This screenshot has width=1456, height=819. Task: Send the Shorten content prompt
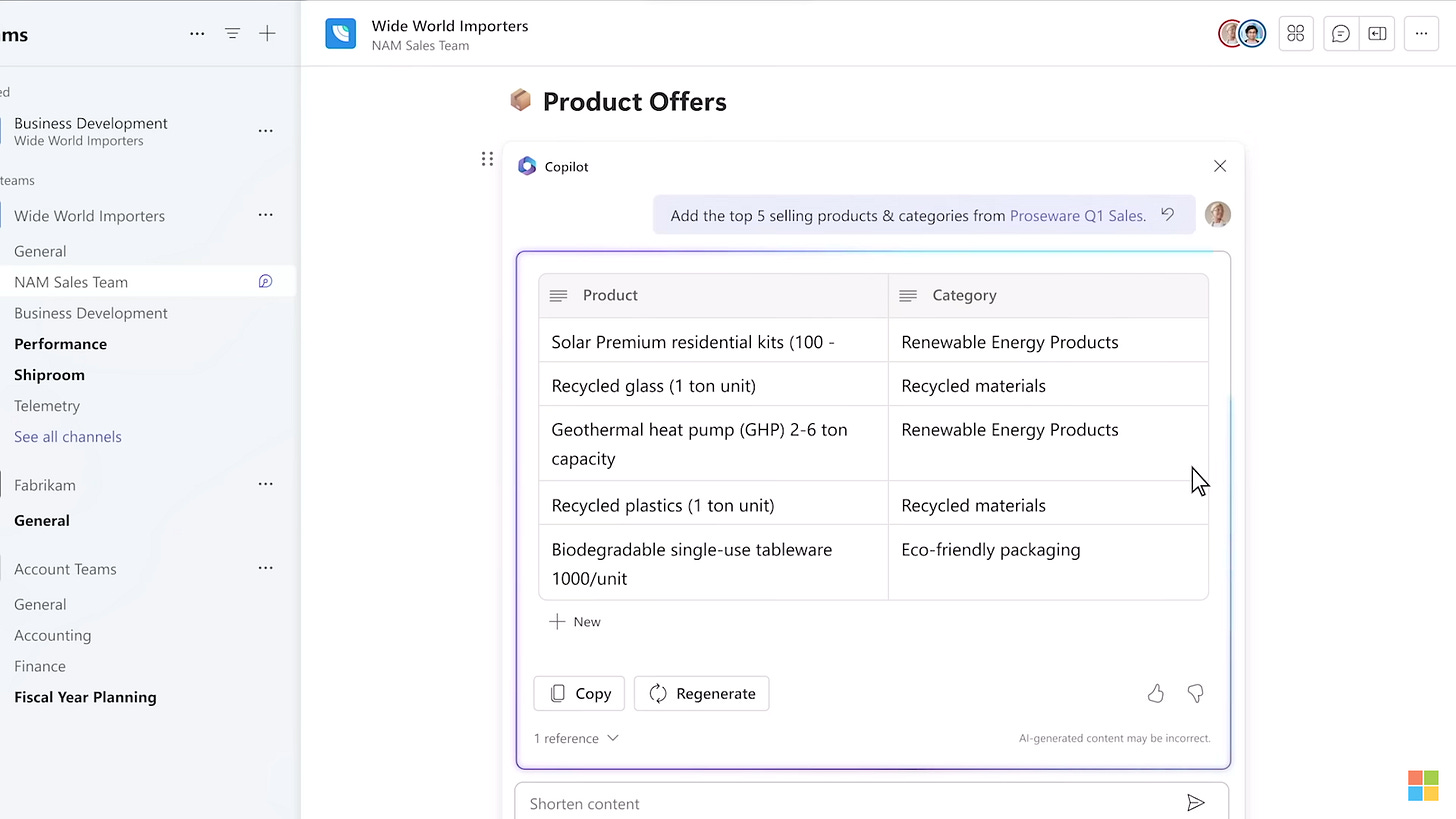click(x=1196, y=803)
